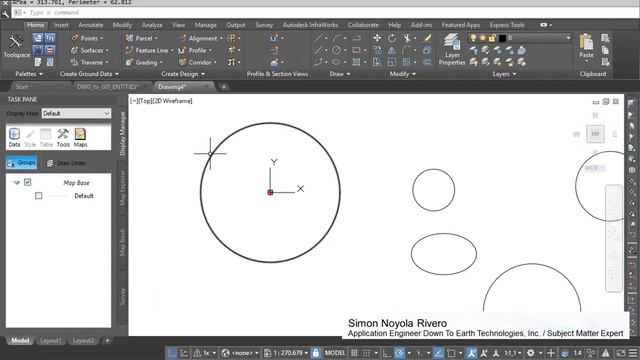Select the Move tool in Modify panel

(377, 38)
